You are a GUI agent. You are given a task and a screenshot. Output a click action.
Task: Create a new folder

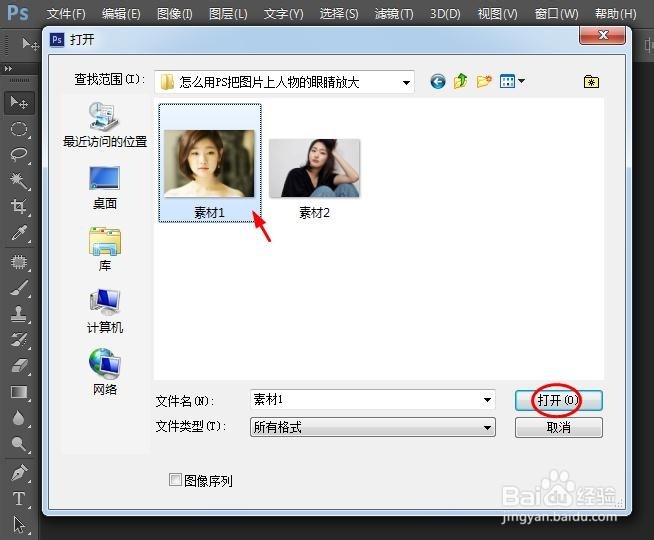point(484,81)
